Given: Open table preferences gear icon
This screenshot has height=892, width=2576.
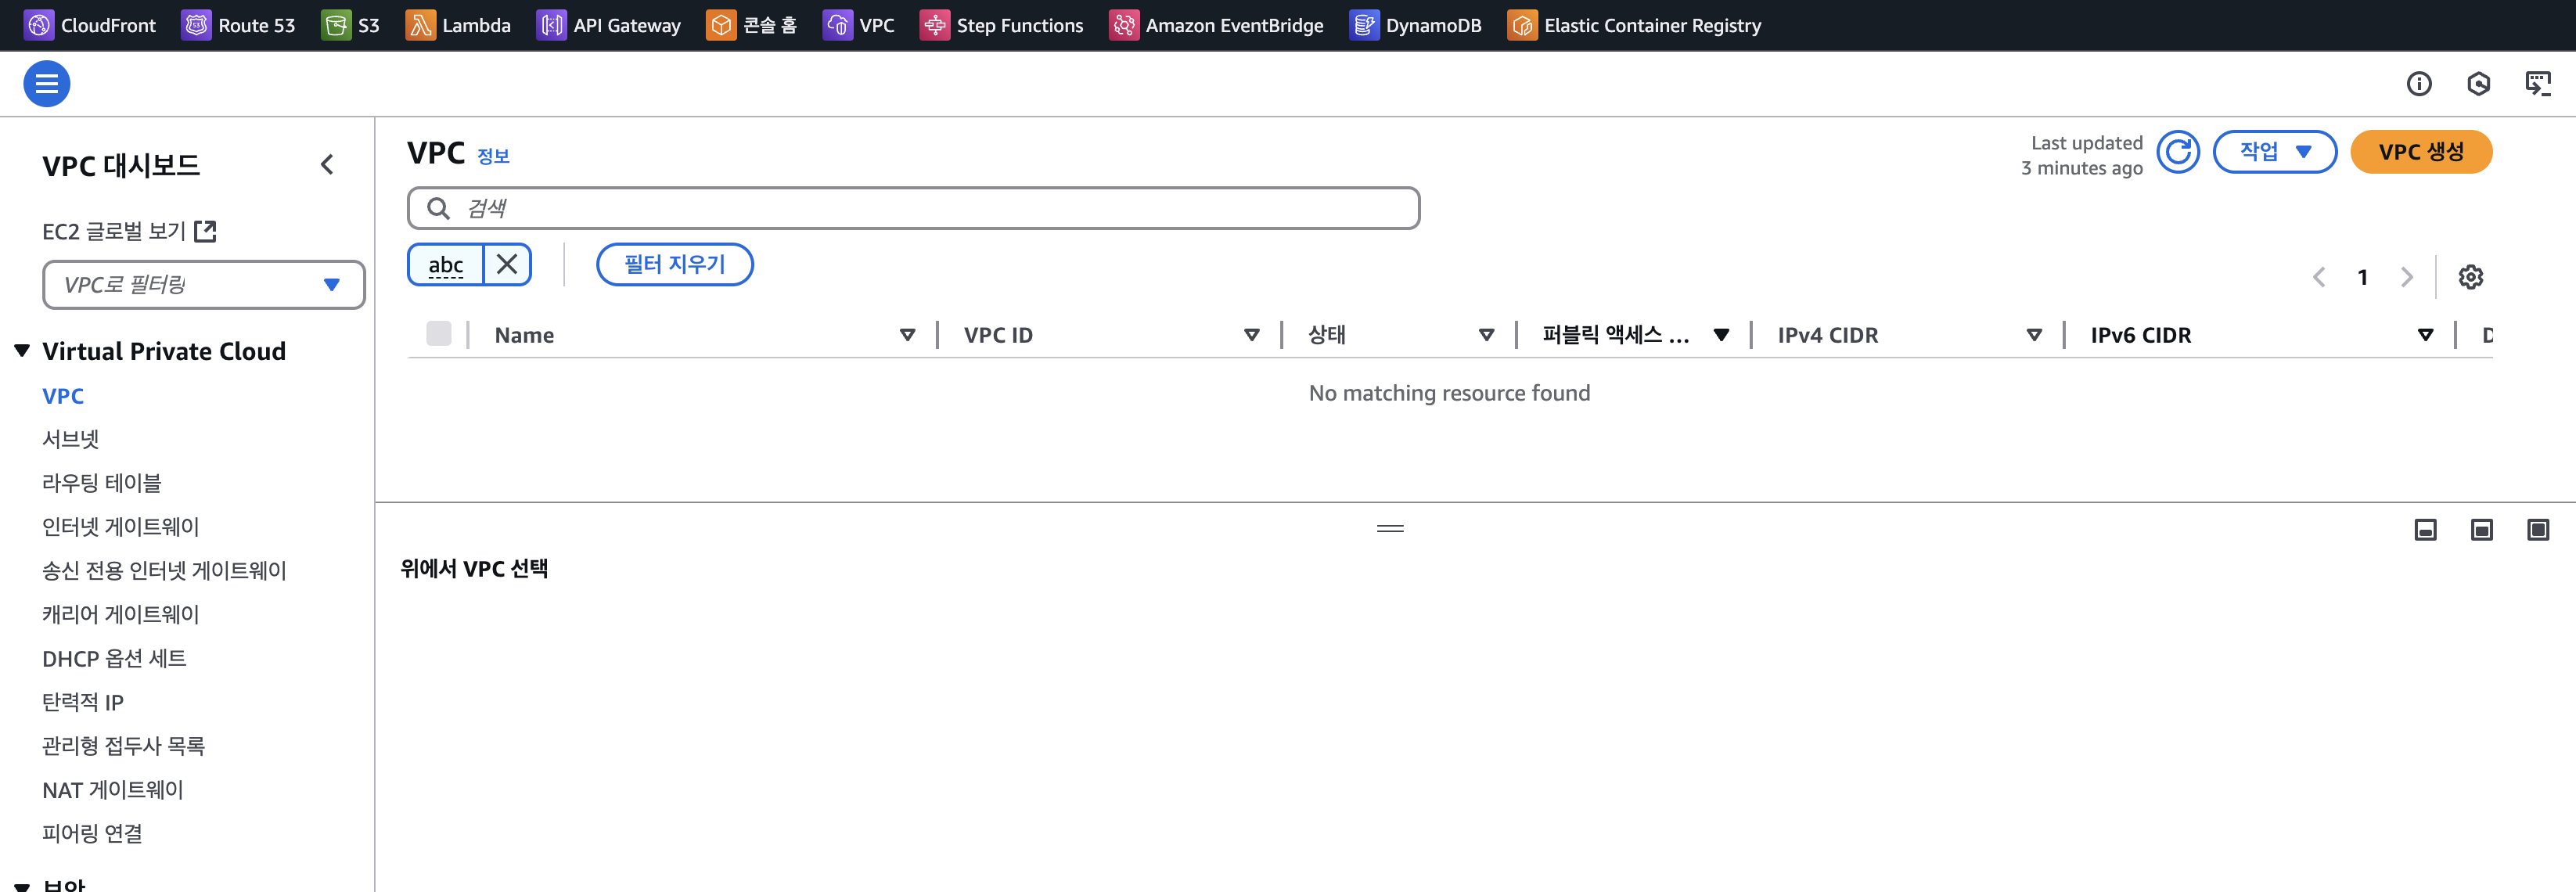Looking at the screenshot, I should pos(2471,277).
